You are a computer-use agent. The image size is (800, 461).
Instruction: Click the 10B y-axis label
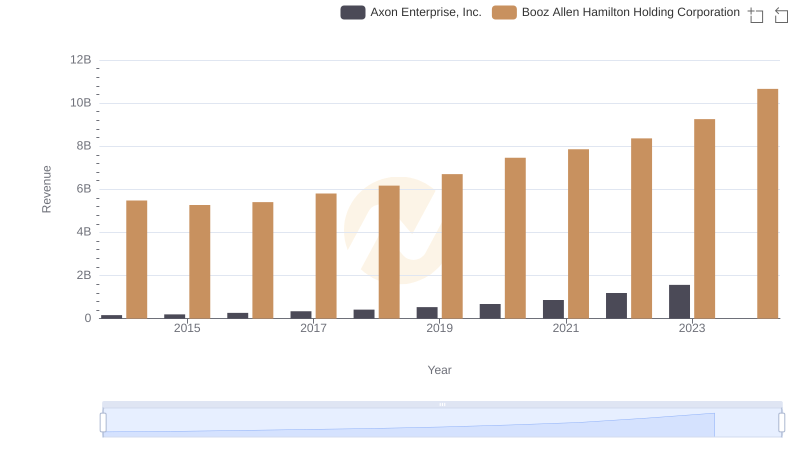click(81, 103)
